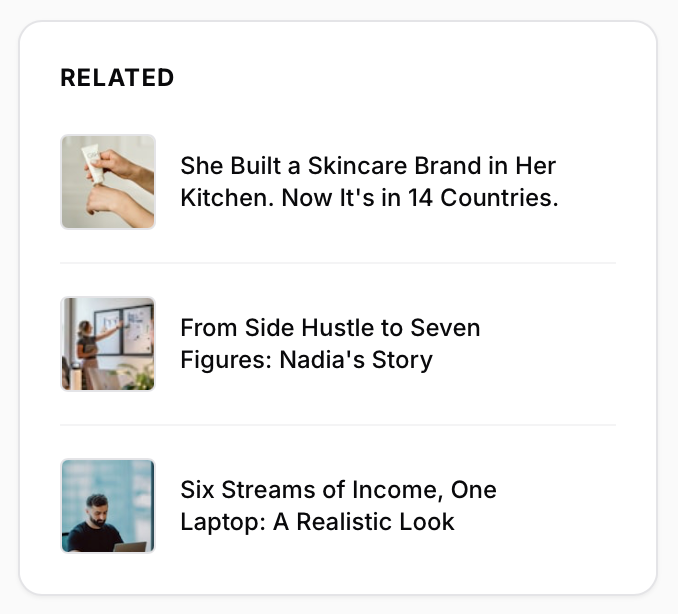678x614 pixels.
Task: Click the RELATED section heading
Action: point(117,78)
